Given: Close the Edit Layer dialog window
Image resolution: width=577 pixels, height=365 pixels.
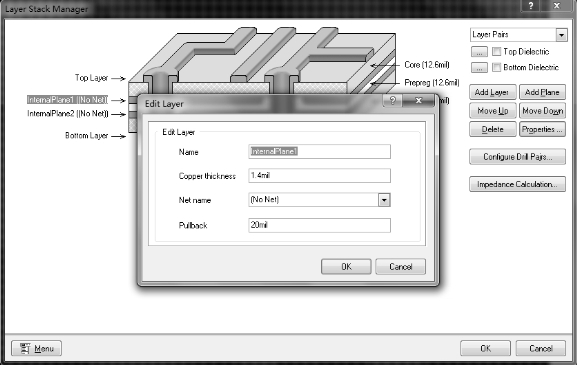Looking at the screenshot, I should coord(418,100).
